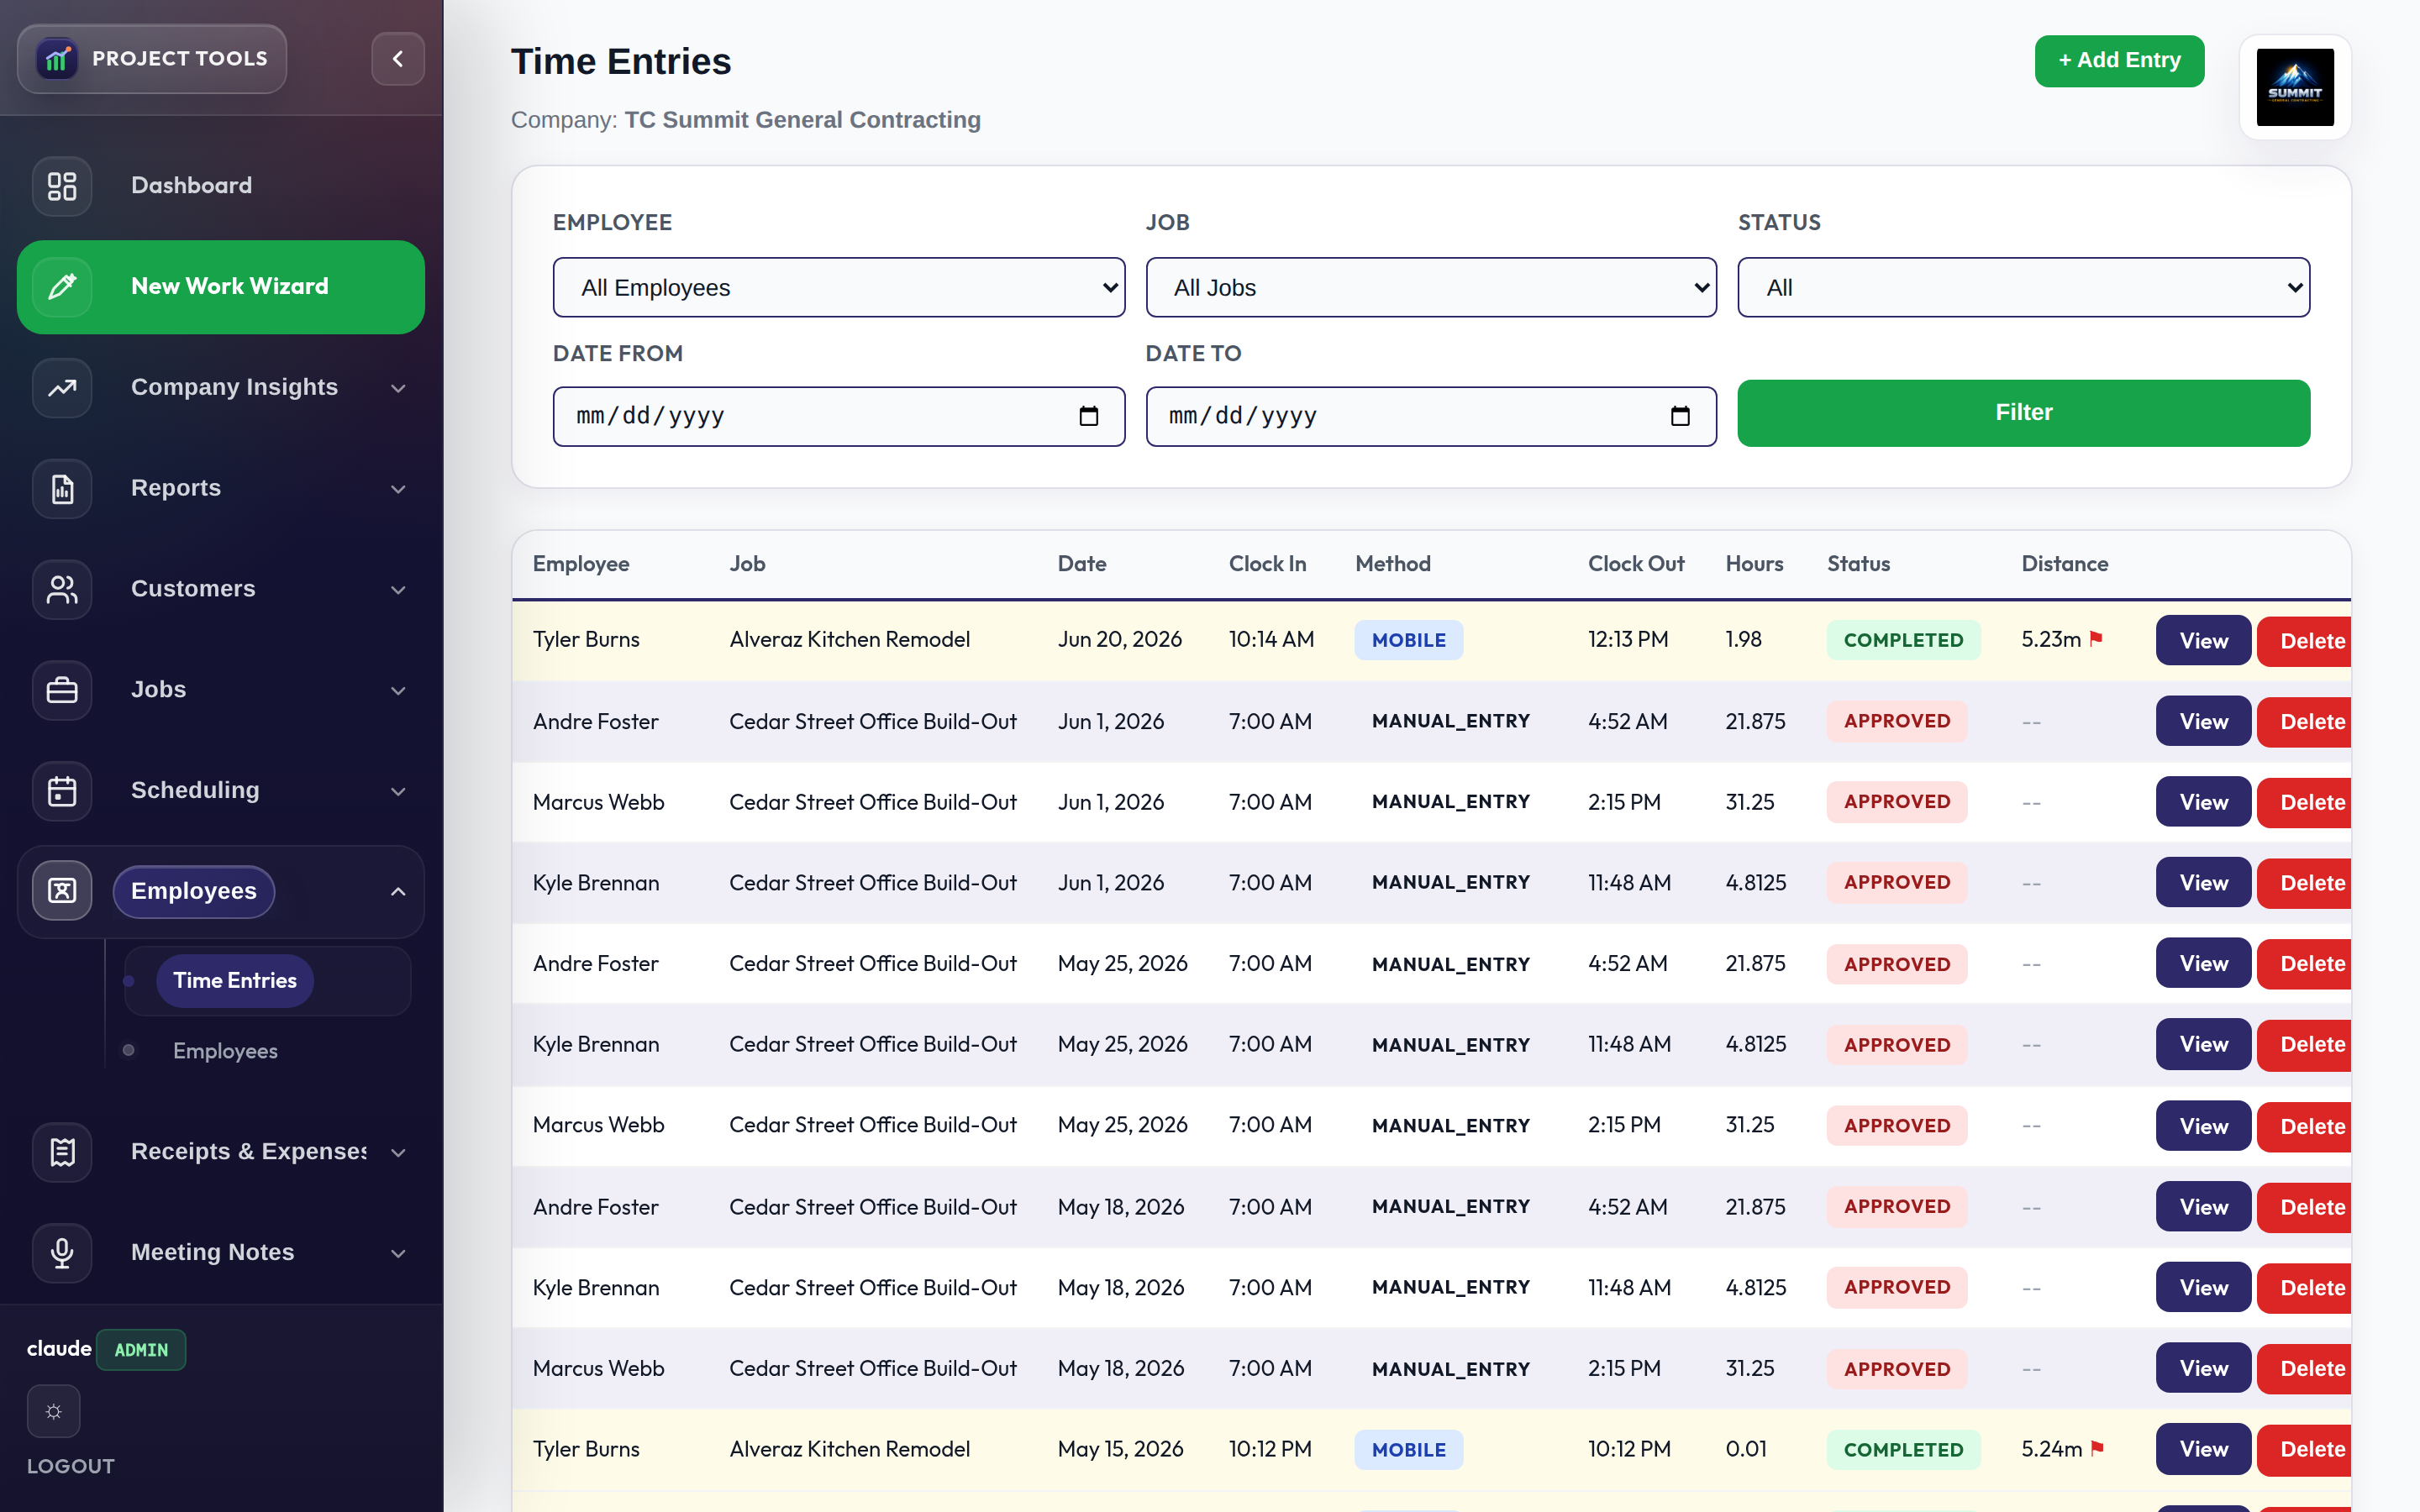Viewport: 2420px width, 1512px height.
Task: Click the Date To input field
Action: [1431, 416]
